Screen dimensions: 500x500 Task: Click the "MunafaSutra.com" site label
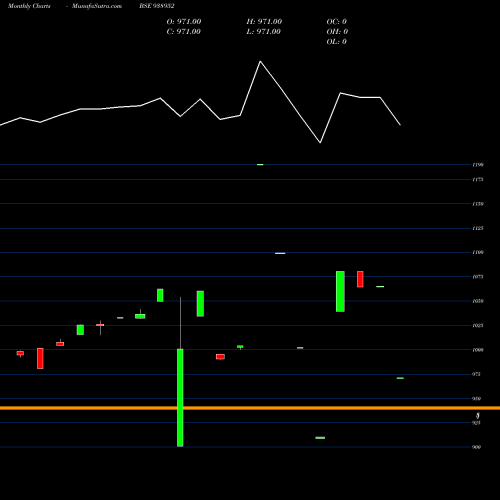[97, 6]
